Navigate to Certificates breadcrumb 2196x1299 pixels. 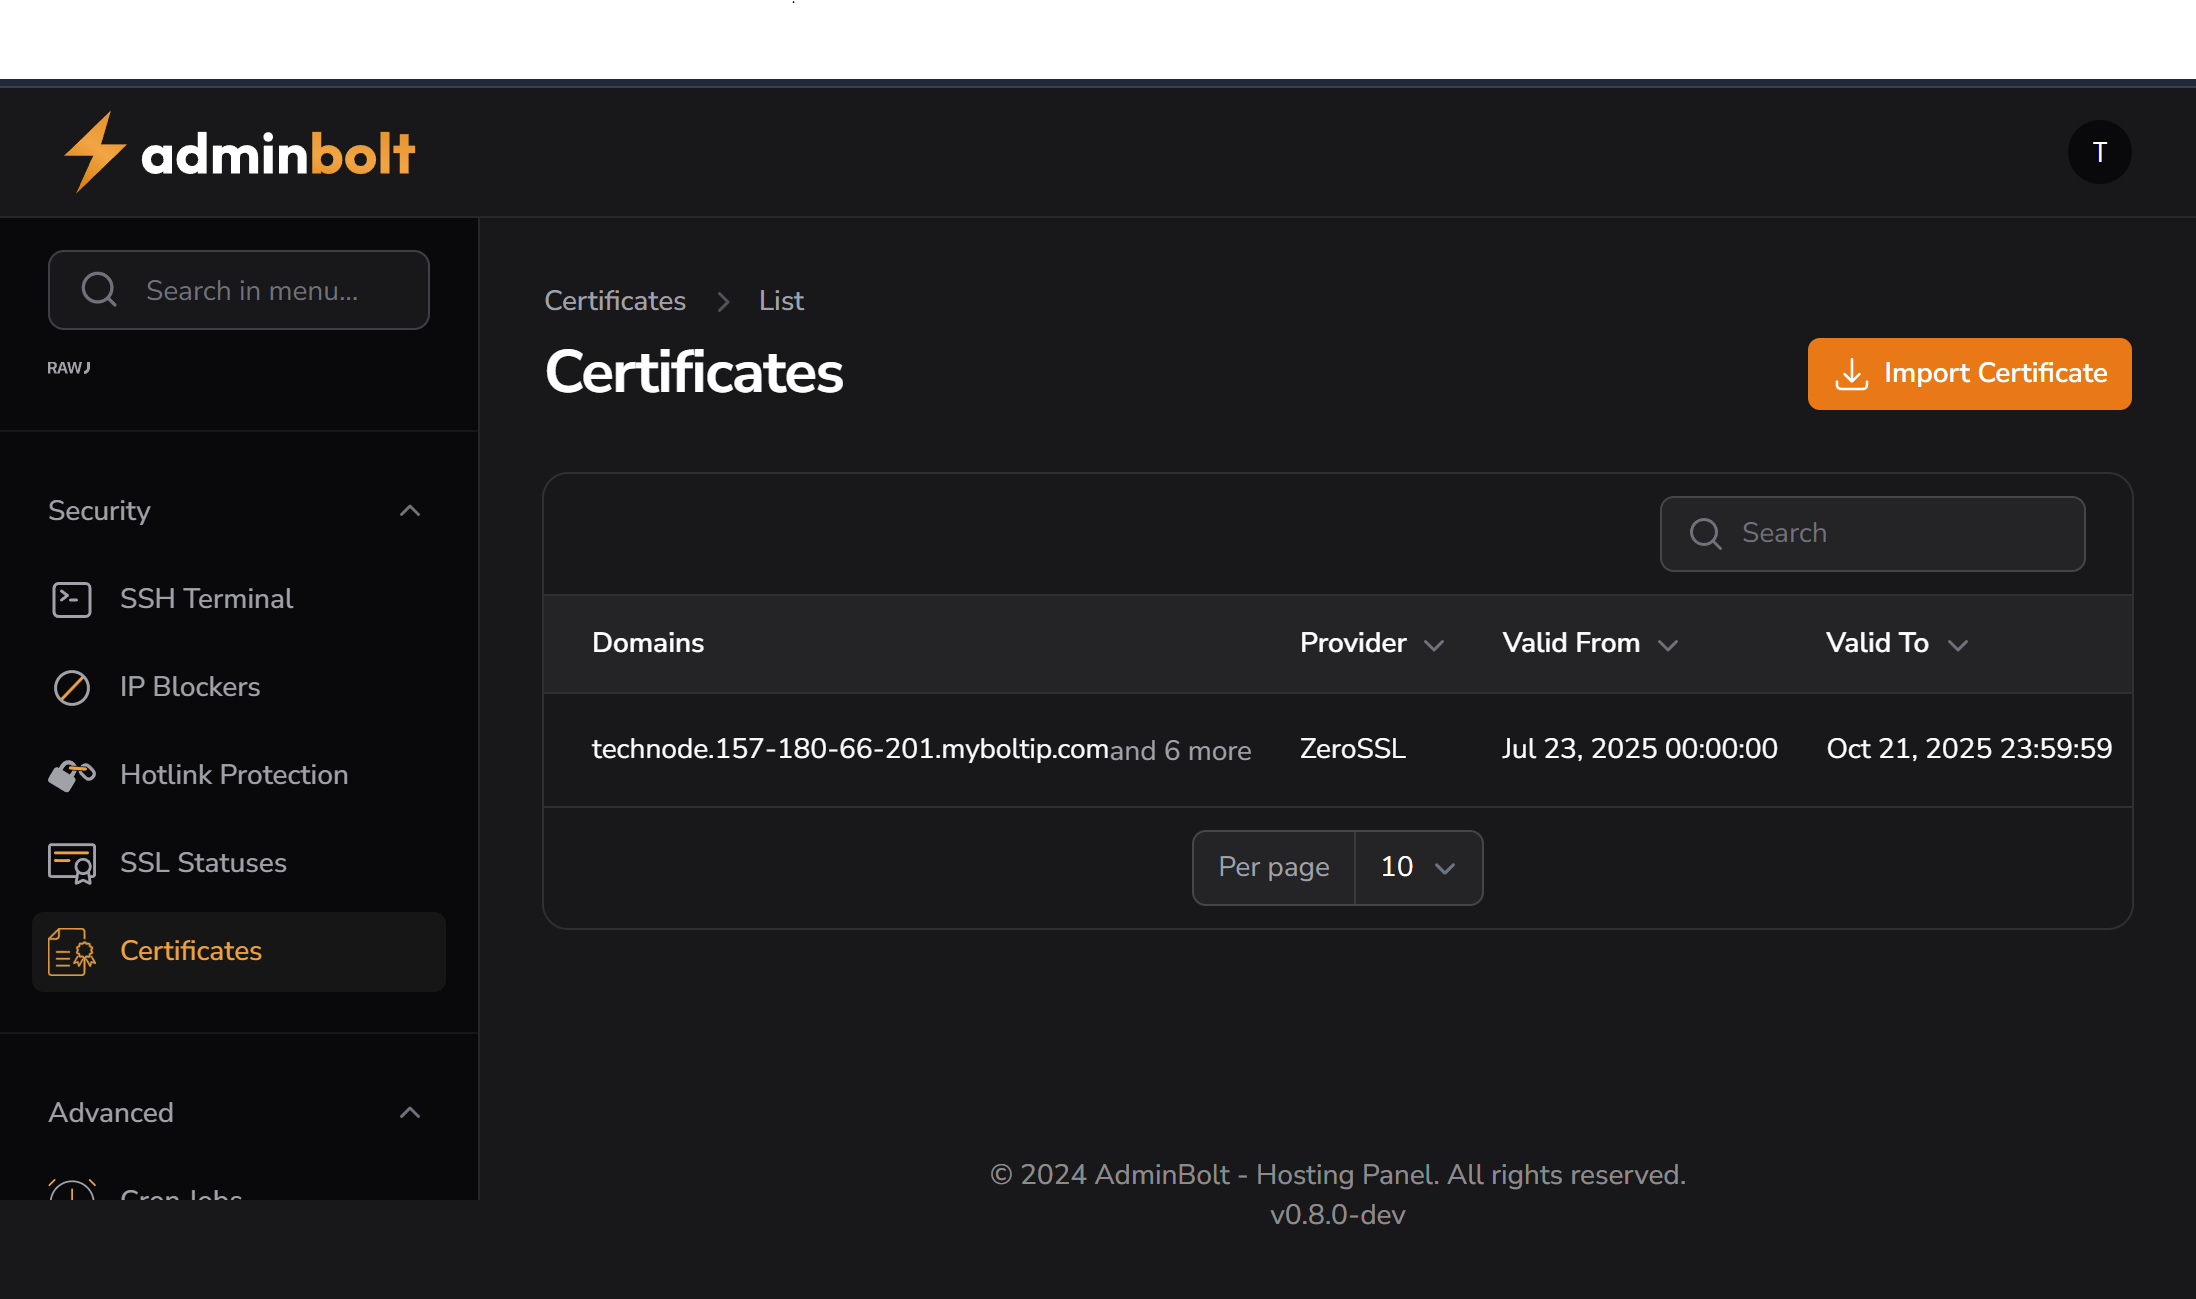(615, 300)
